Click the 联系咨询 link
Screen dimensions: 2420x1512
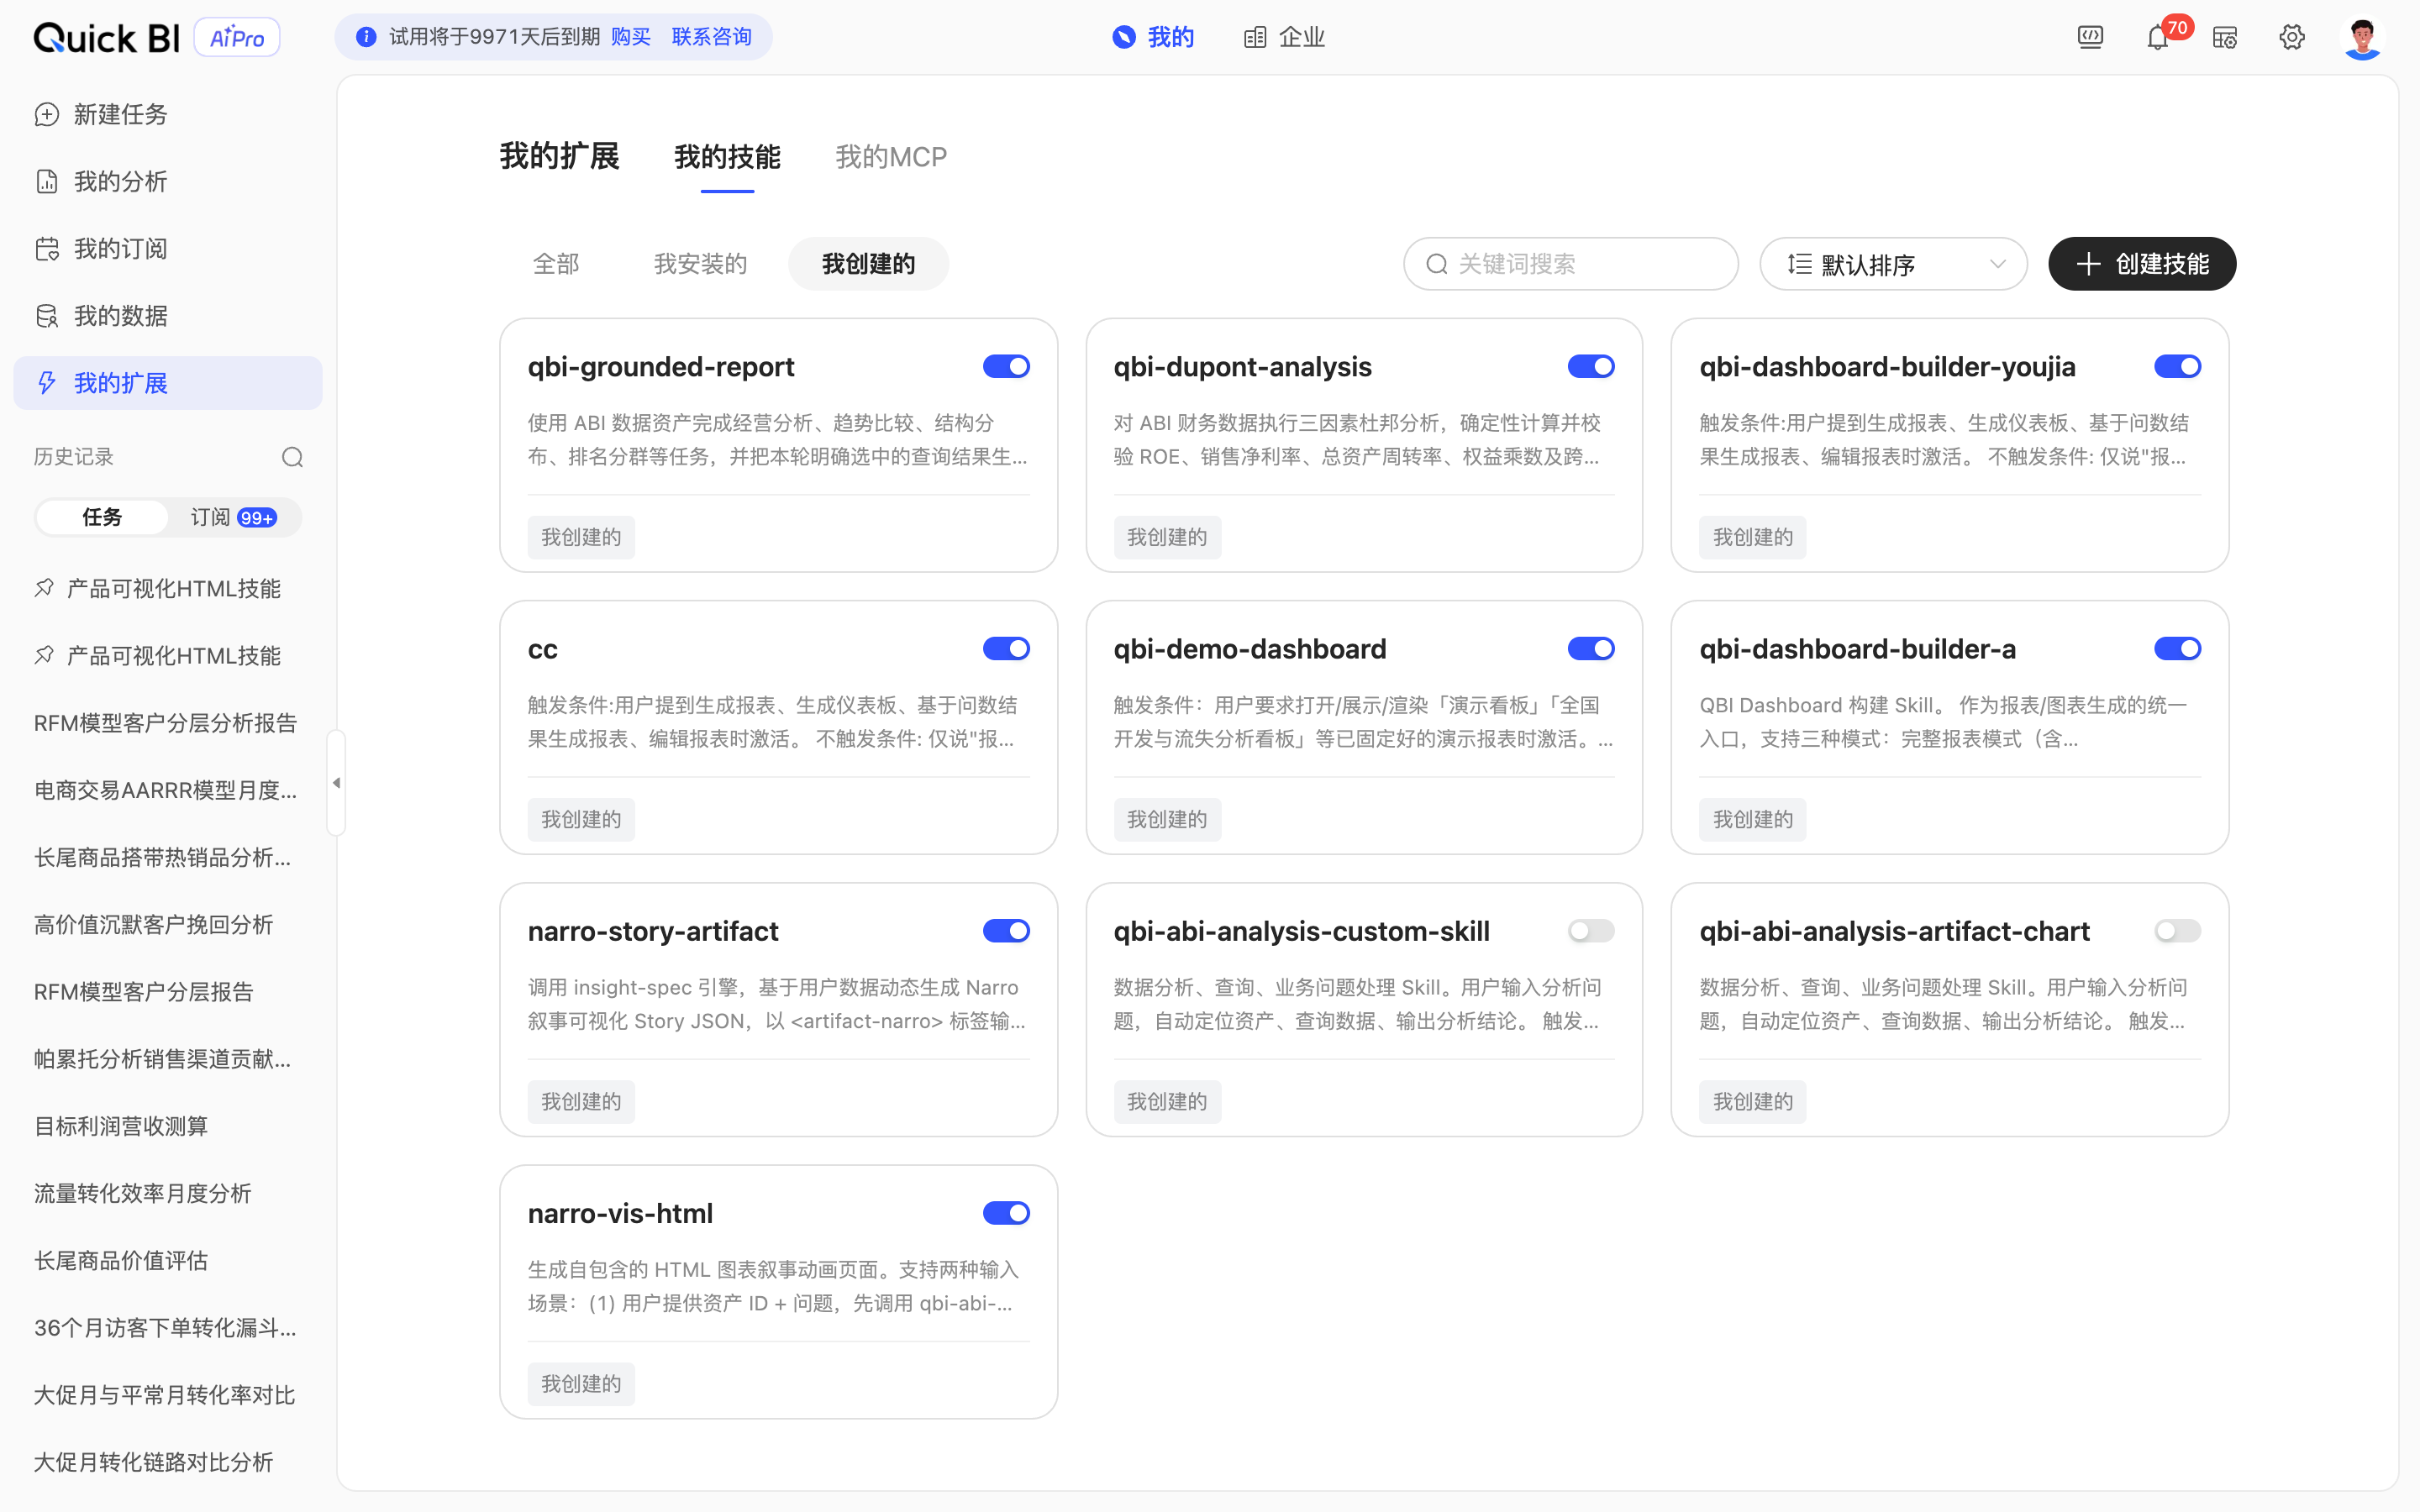coord(711,37)
